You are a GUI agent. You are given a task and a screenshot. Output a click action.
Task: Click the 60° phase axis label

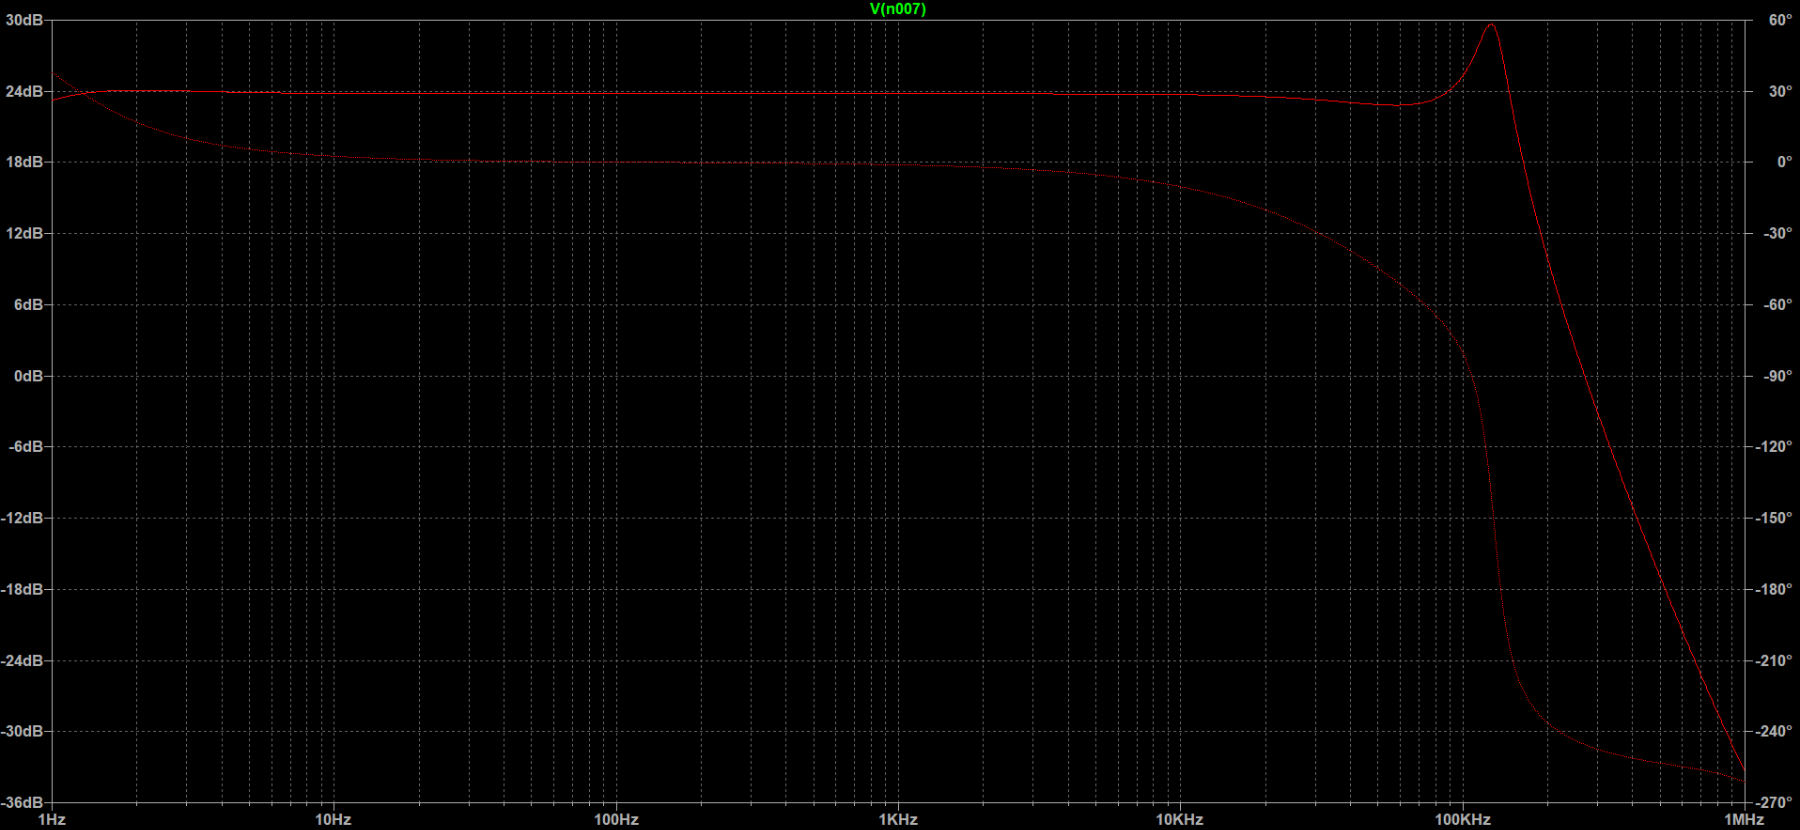(1780, 20)
